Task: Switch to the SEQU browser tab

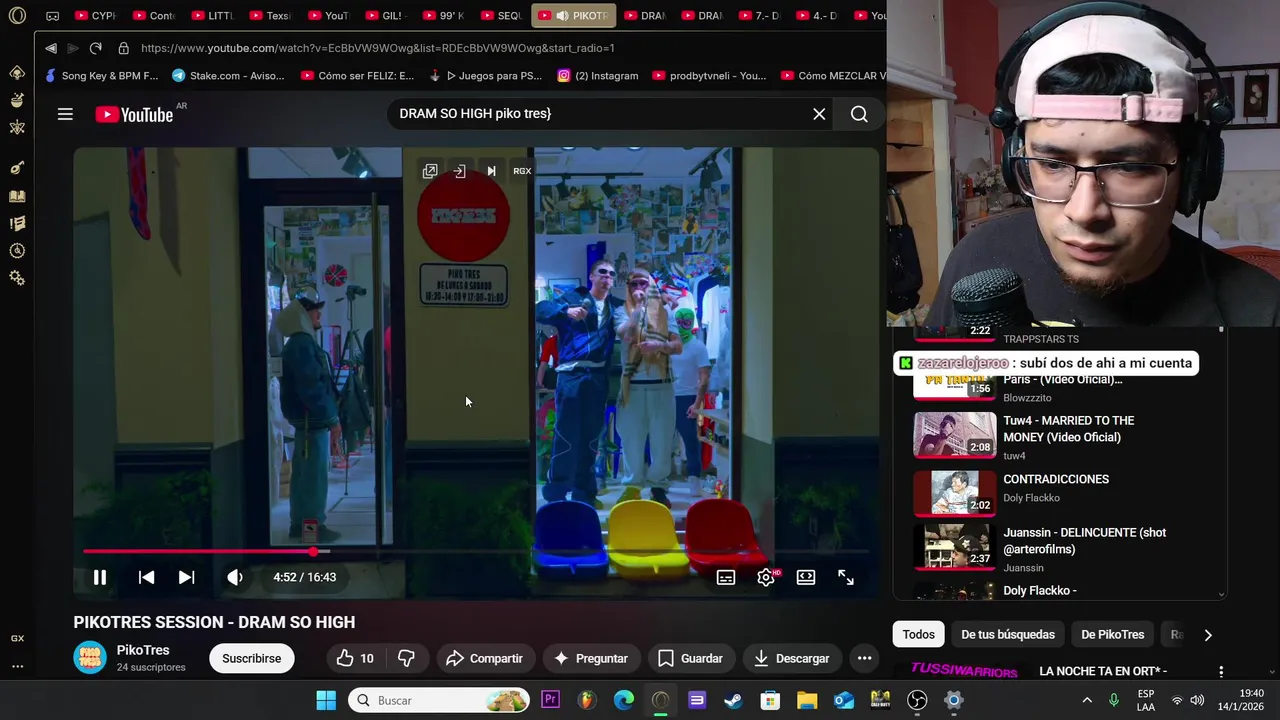Action: point(503,16)
